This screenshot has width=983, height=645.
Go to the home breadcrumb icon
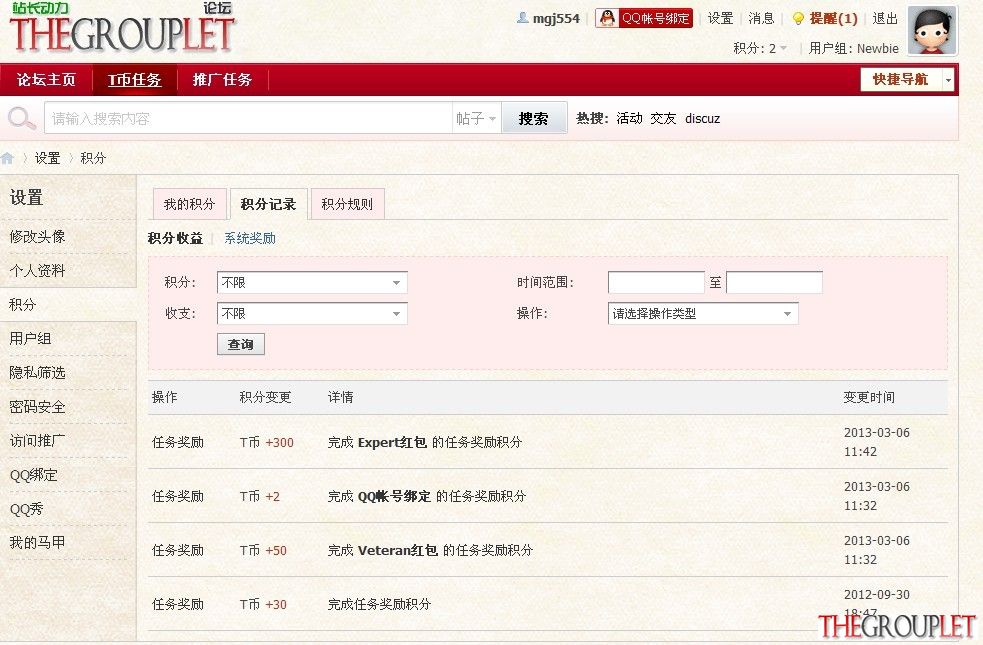click(x=8, y=158)
